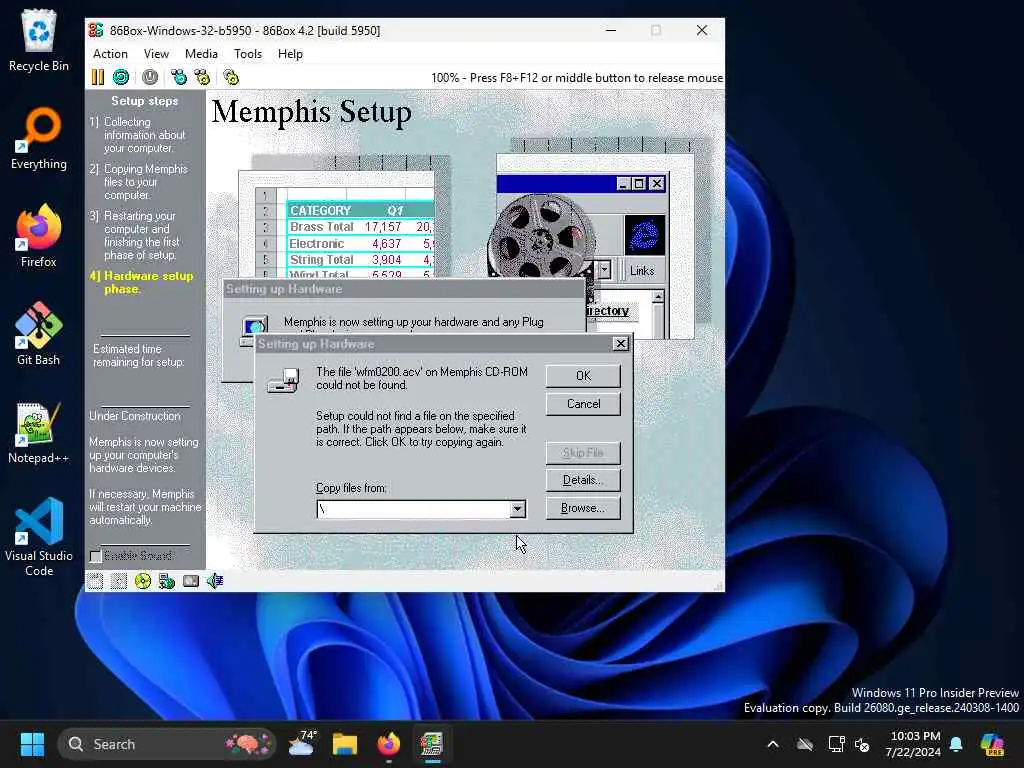Open Notepad++ desktop shortcut
1024x768 pixels.
click(x=39, y=432)
